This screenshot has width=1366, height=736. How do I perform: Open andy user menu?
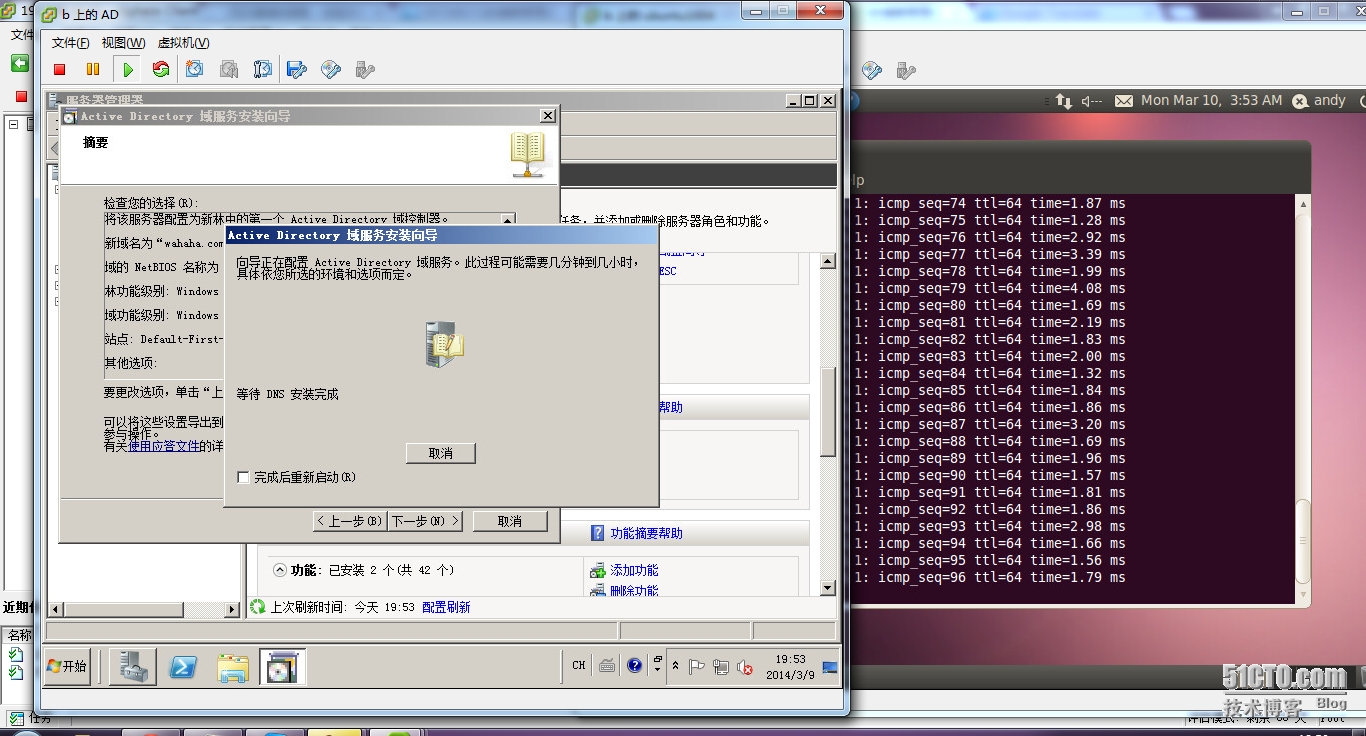click(x=1319, y=101)
